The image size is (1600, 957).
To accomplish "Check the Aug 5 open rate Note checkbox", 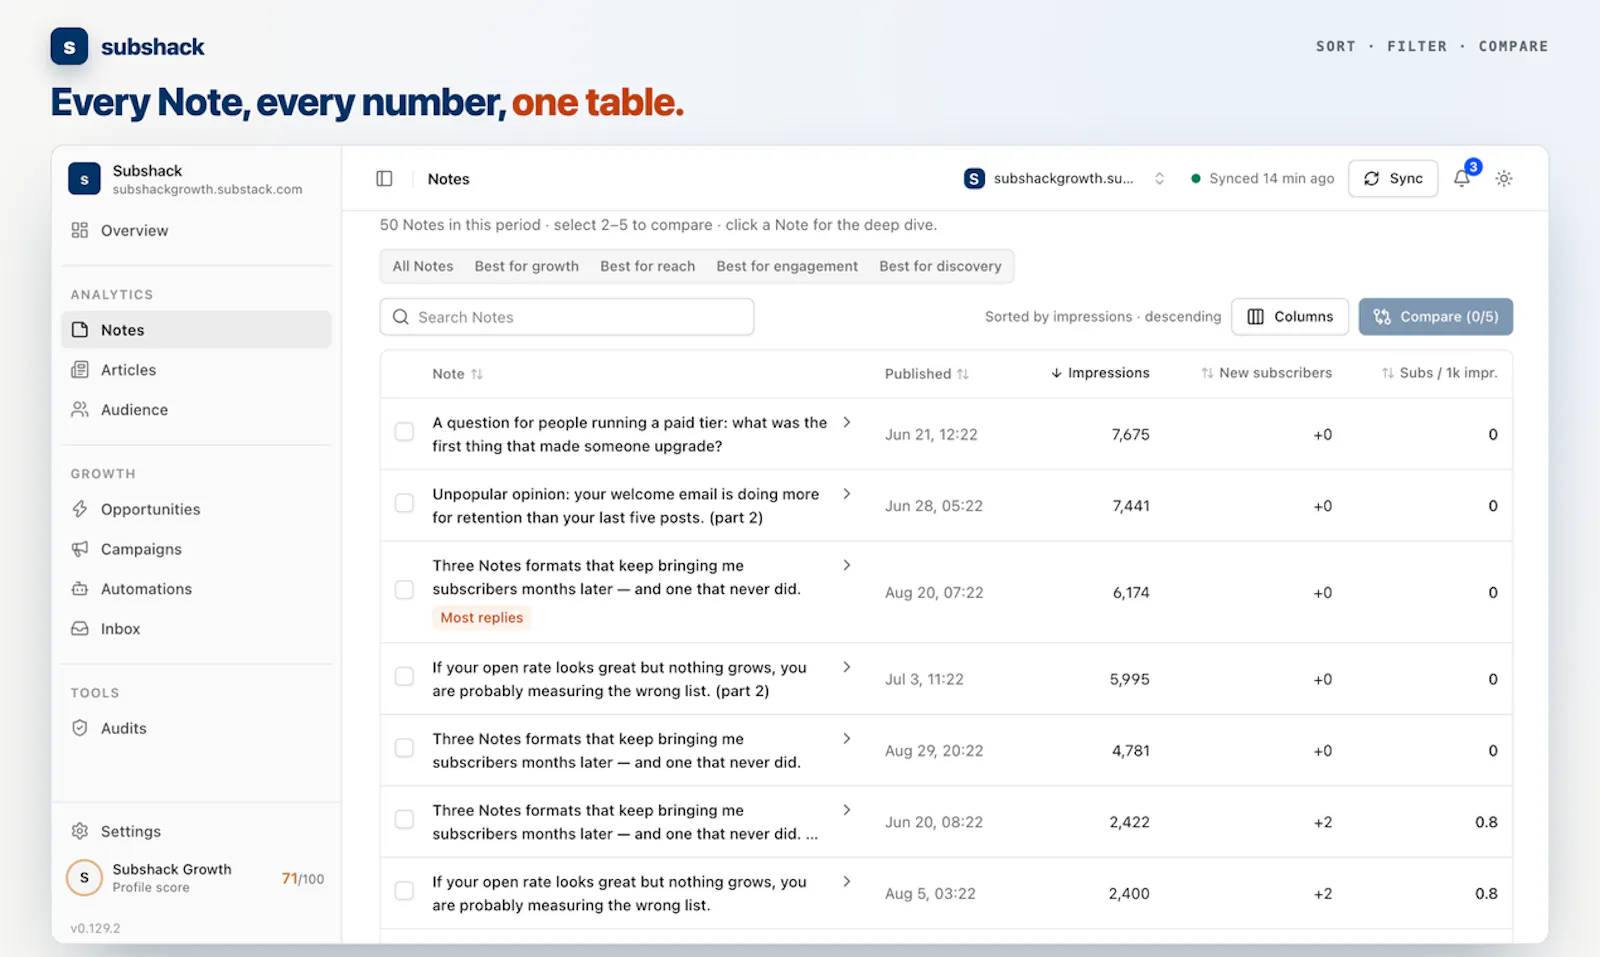I will (x=404, y=891).
